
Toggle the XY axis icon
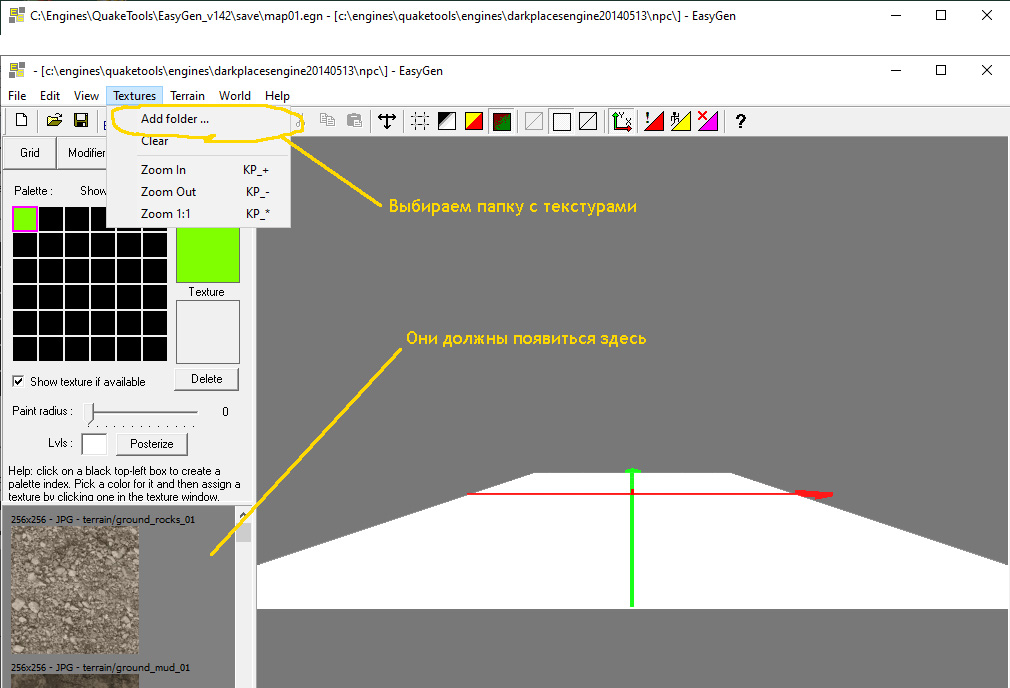click(622, 120)
